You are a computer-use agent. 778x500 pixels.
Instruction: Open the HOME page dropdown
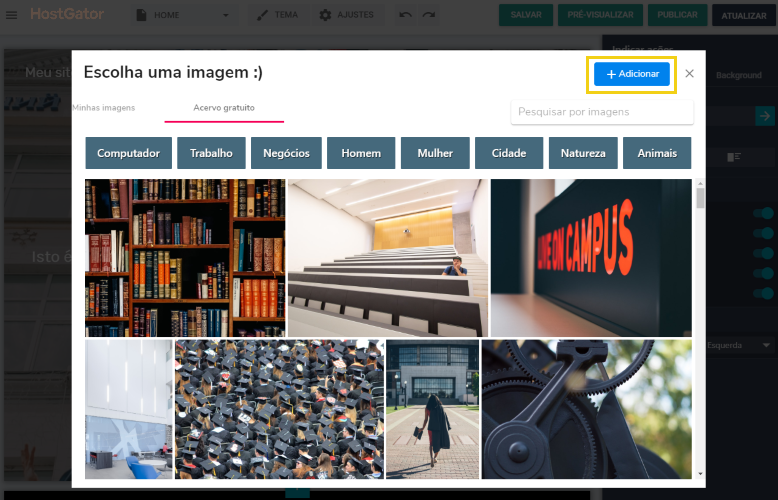184,15
